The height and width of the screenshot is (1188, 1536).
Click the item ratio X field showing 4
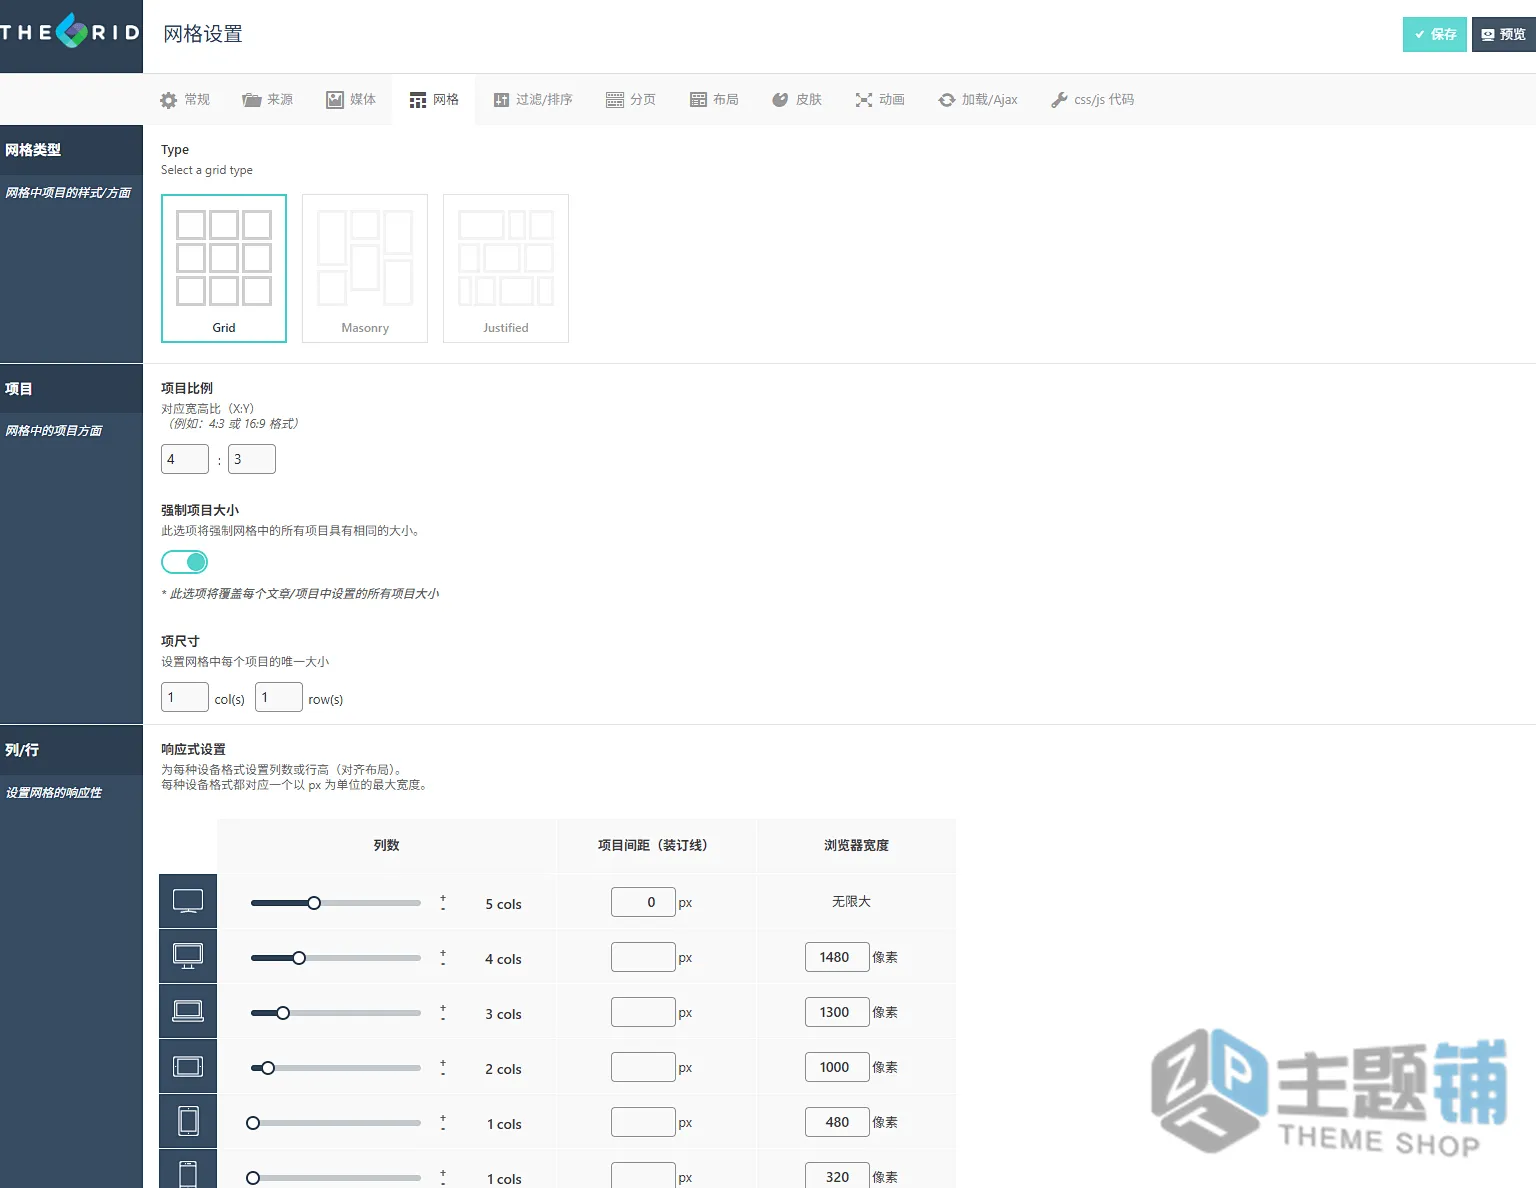tap(185, 459)
